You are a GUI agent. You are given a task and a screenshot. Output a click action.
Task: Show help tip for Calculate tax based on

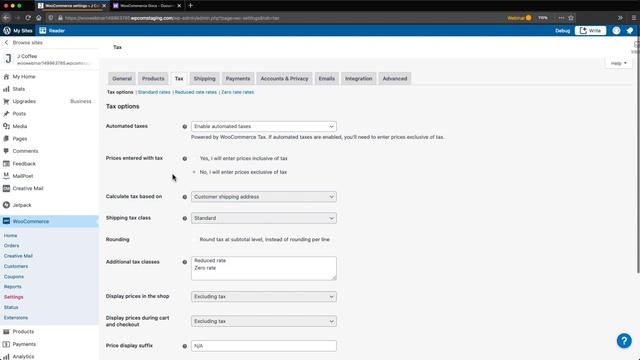point(184,197)
